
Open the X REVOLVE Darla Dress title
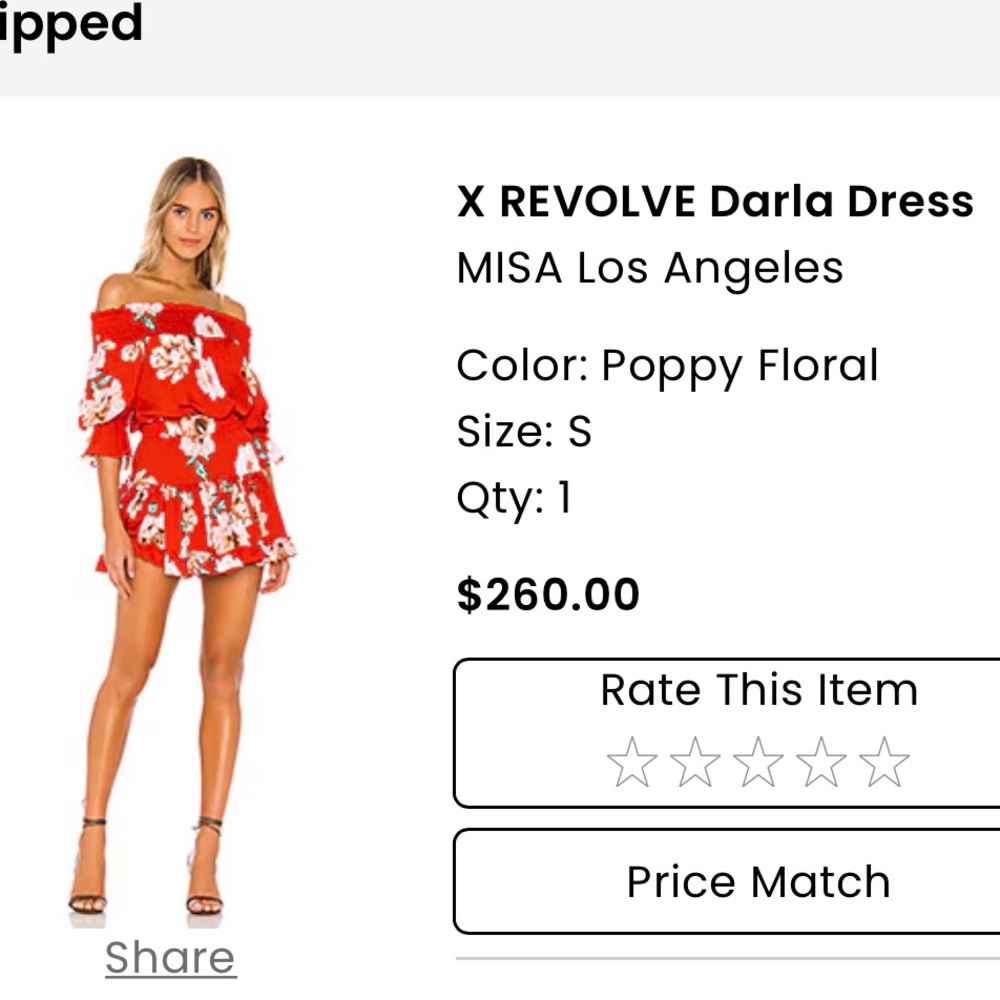pos(715,202)
